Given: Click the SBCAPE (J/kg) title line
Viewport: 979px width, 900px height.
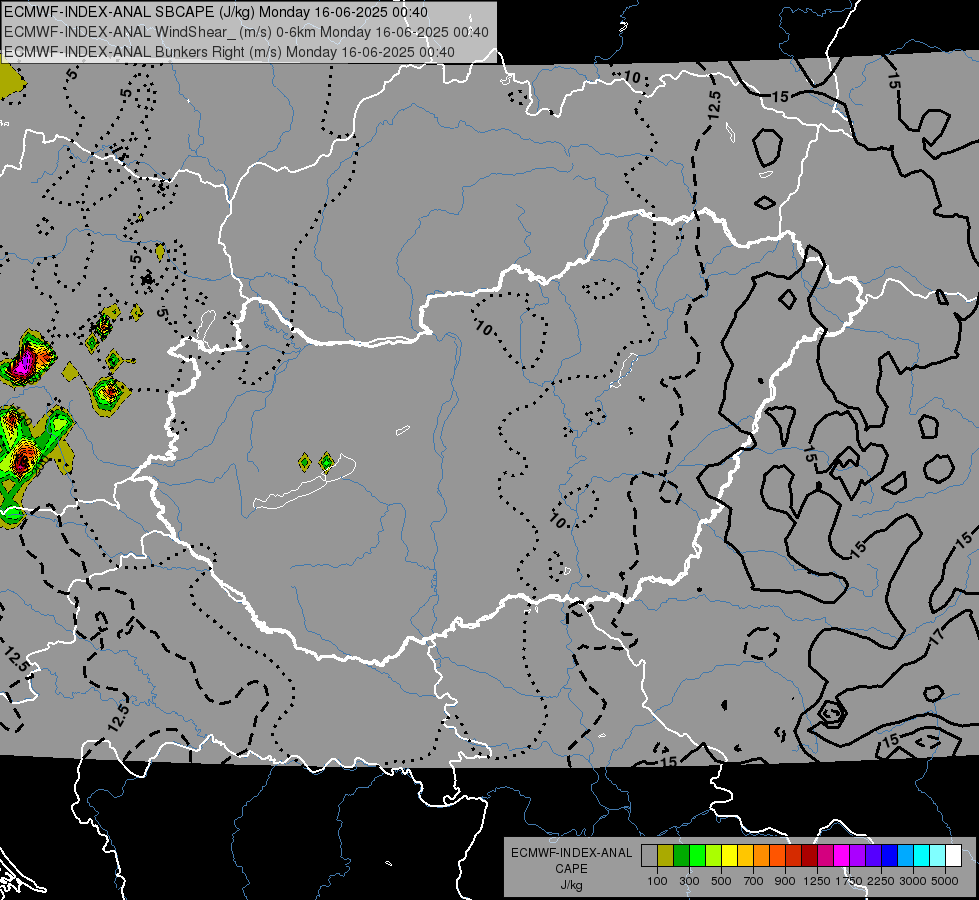Looking at the screenshot, I should [x=216, y=12].
